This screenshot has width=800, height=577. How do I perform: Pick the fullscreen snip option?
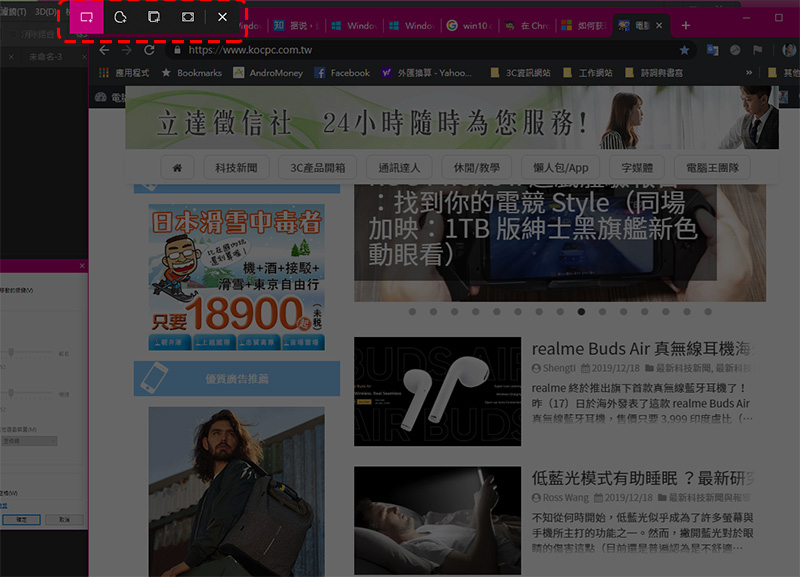187,17
